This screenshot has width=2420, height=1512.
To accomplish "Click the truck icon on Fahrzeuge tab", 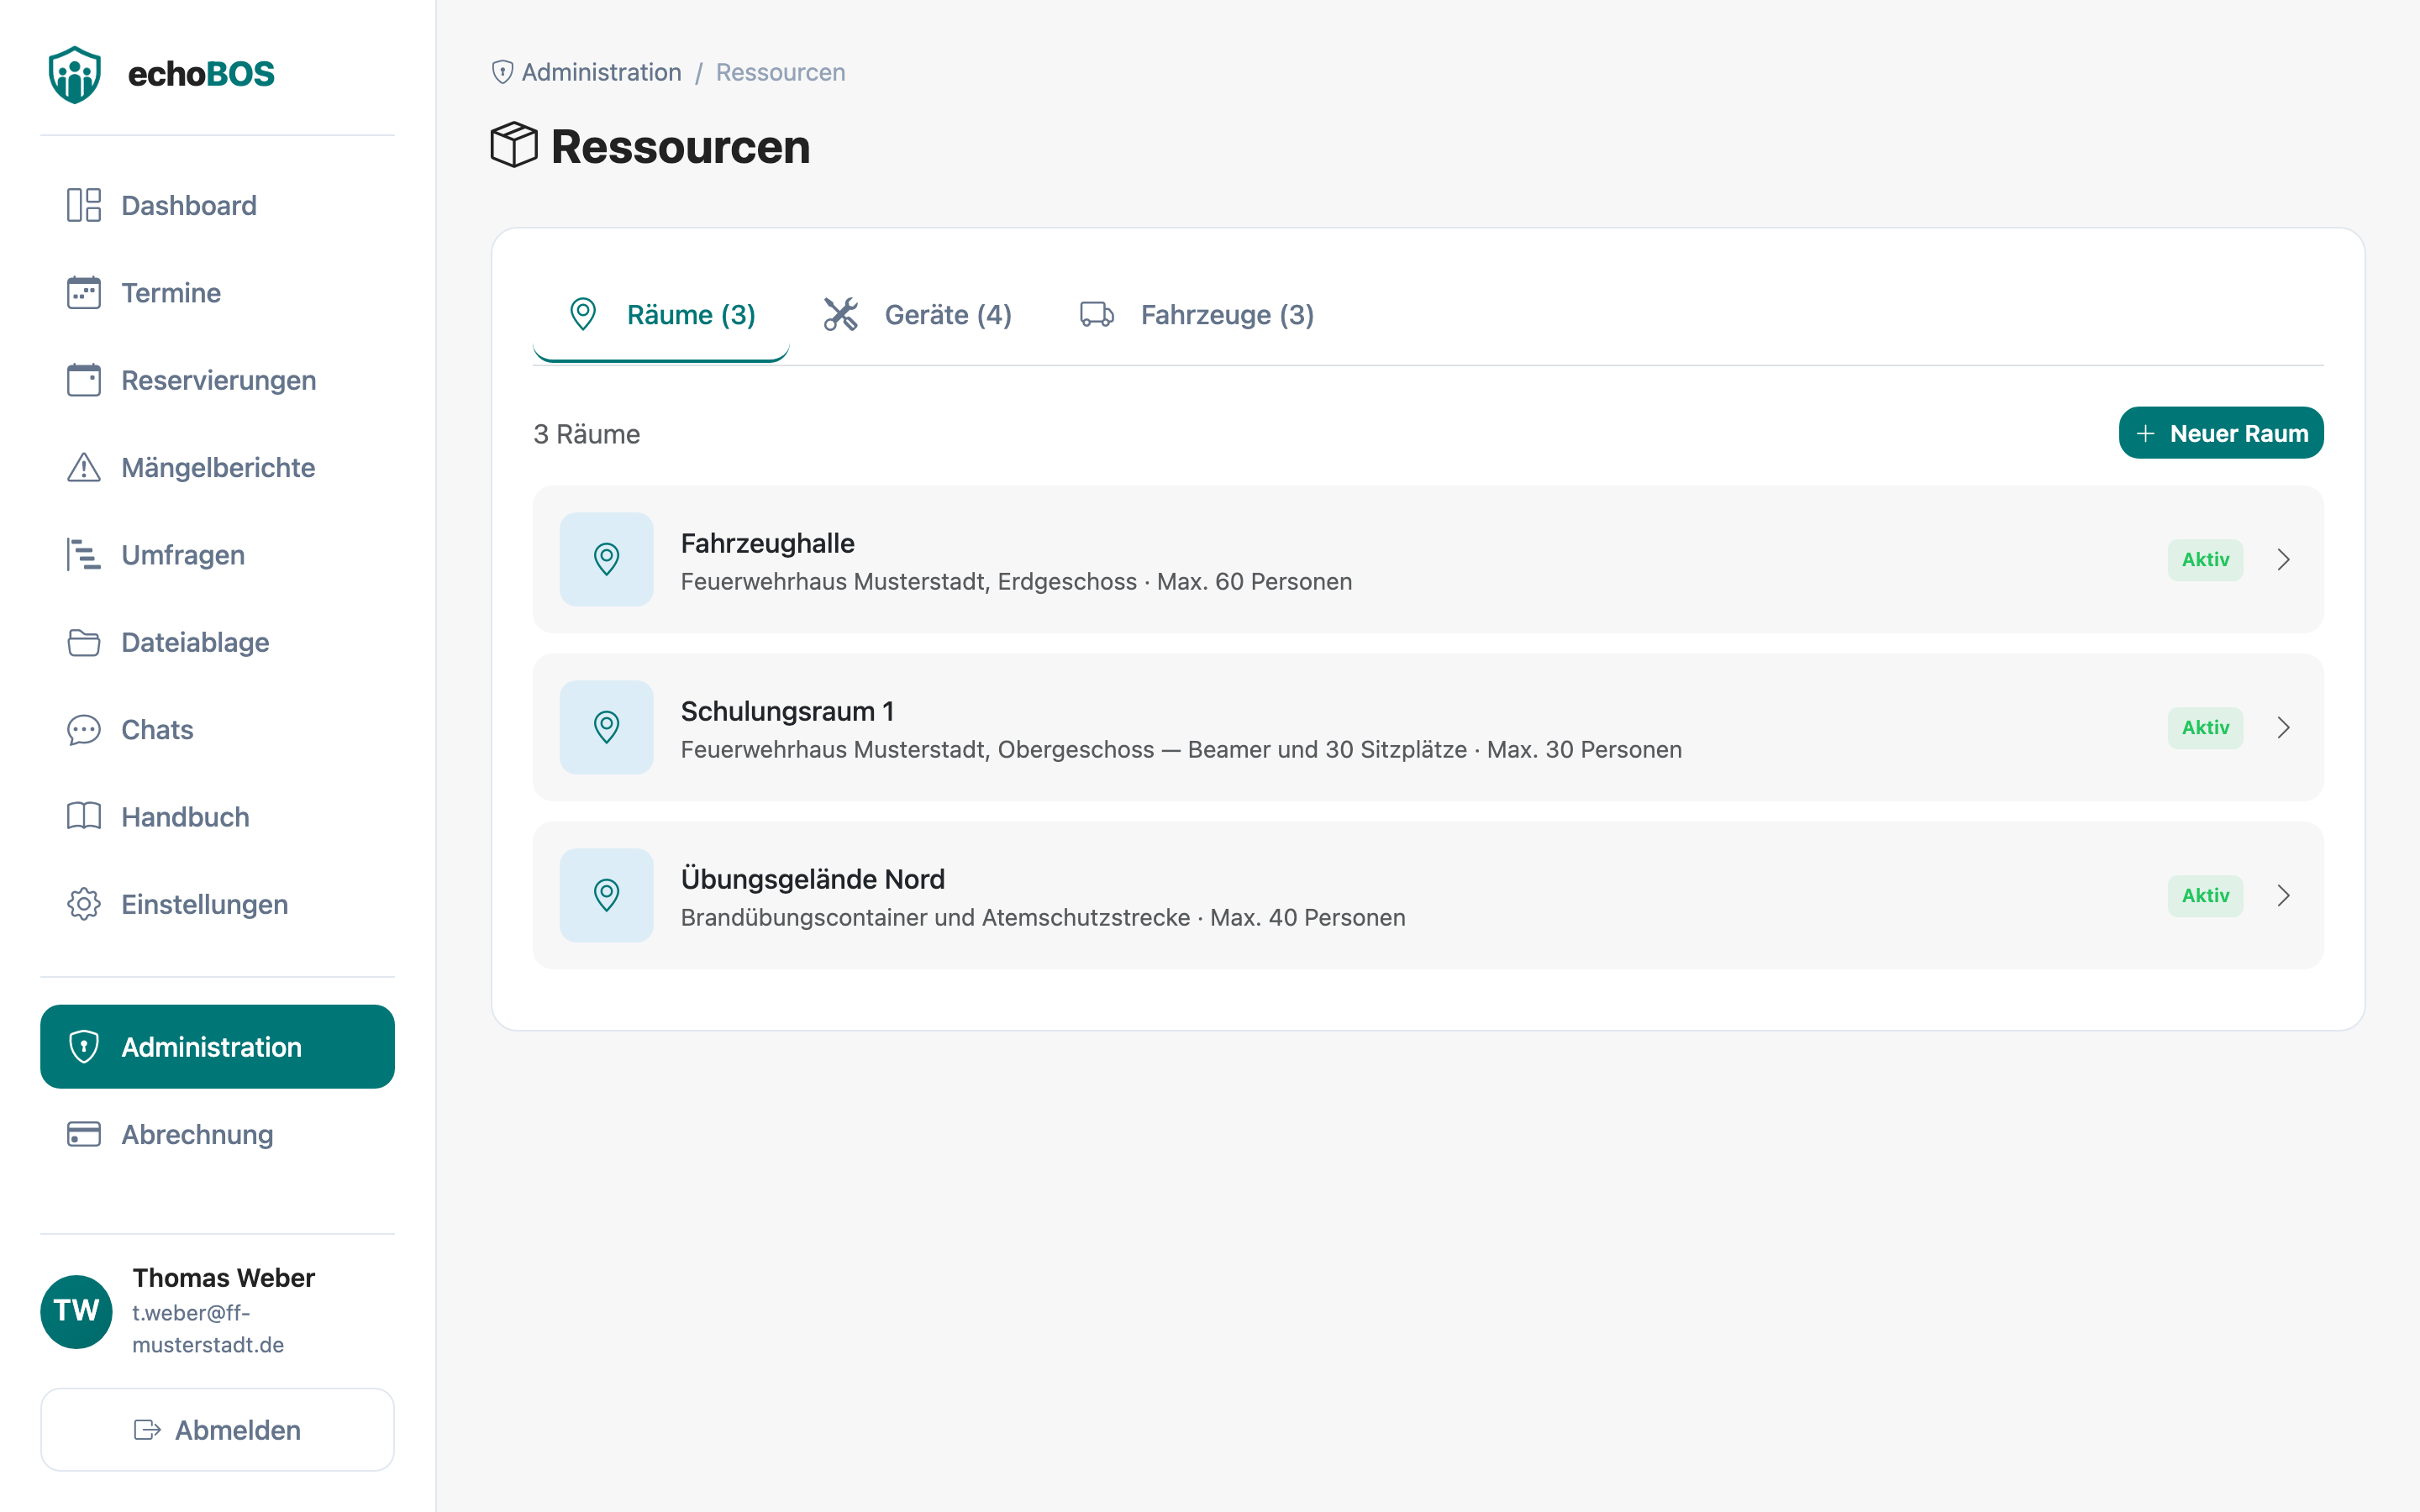I will click(x=1097, y=314).
